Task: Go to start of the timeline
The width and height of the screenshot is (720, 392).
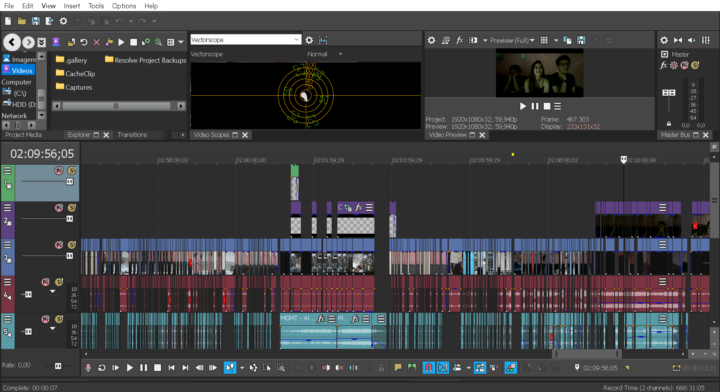Action: (171, 368)
